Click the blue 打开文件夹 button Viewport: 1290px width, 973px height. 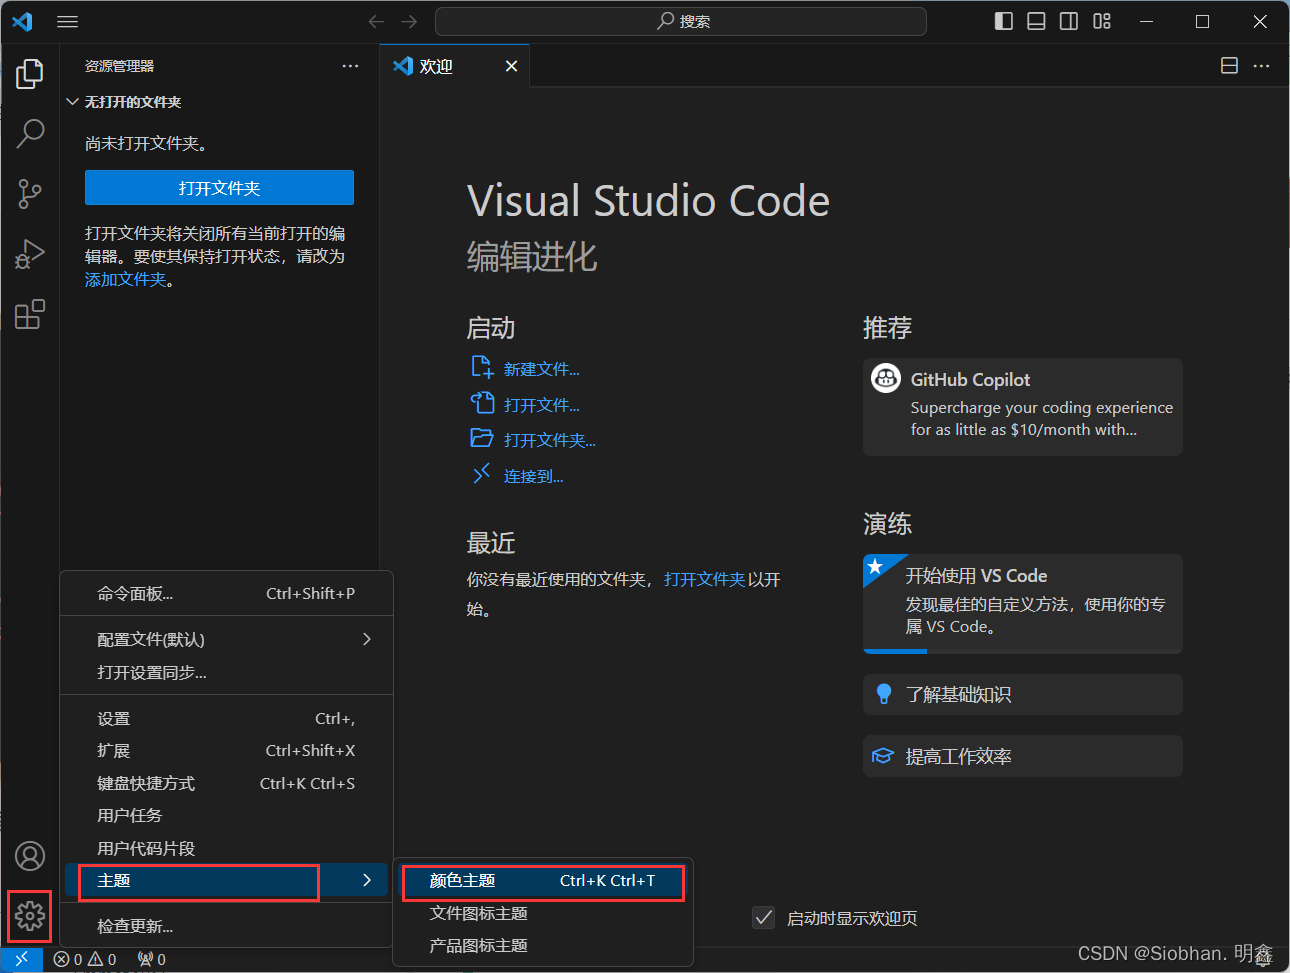[219, 188]
